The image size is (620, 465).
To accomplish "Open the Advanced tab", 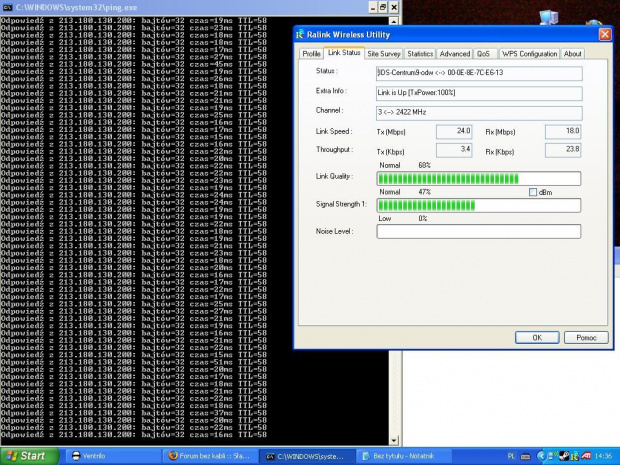I will [454, 54].
